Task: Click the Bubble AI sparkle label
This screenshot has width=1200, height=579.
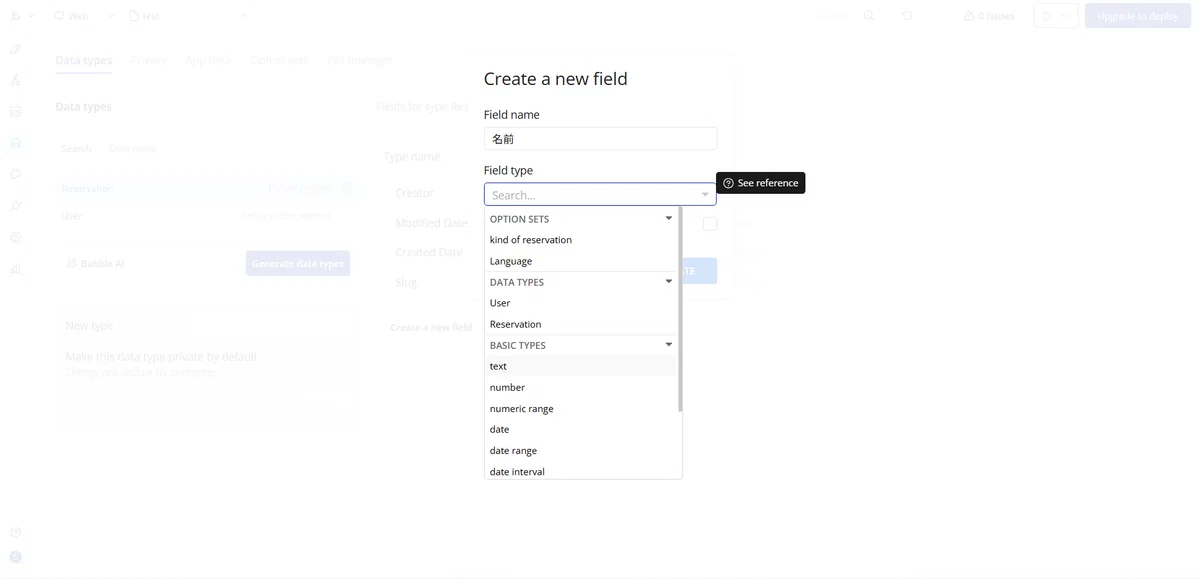Action: [96, 263]
